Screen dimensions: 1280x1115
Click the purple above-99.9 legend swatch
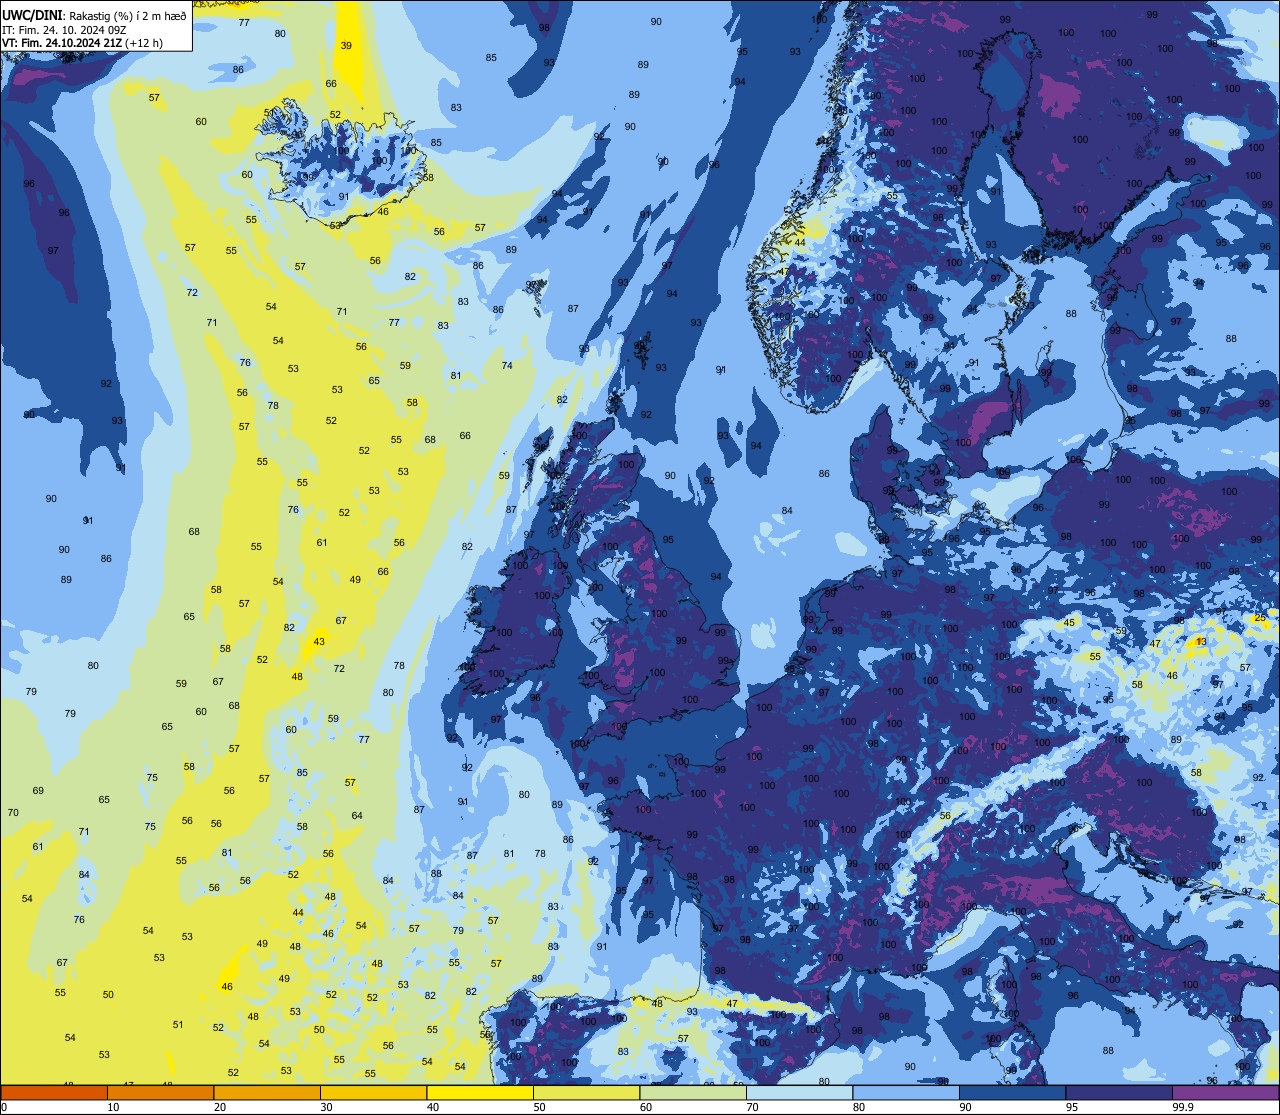pyautogui.click(x=1225, y=1092)
